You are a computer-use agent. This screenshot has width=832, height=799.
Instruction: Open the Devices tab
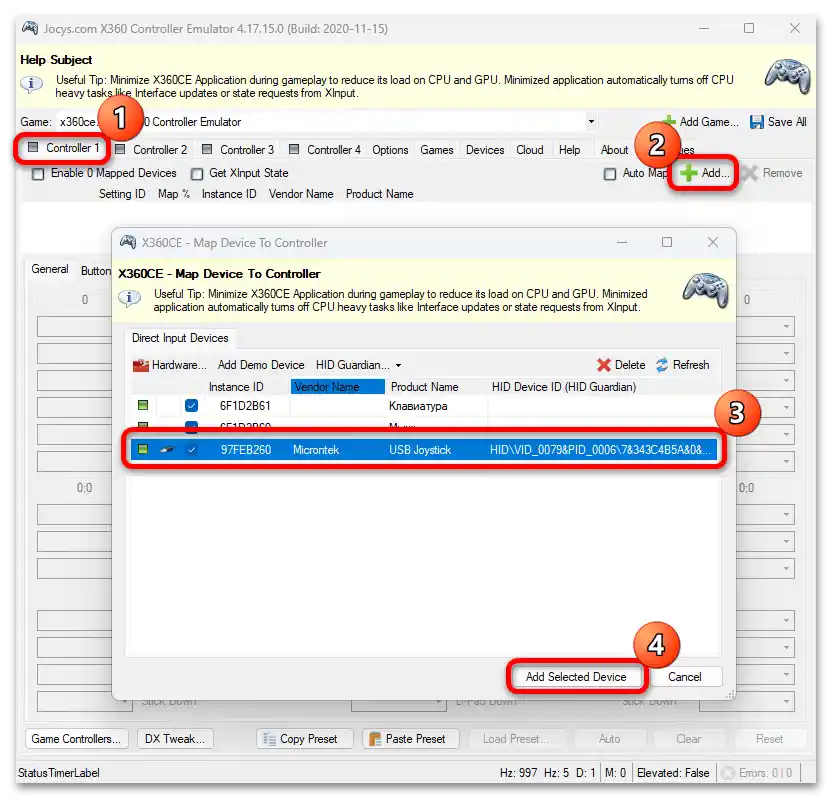[485, 150]
